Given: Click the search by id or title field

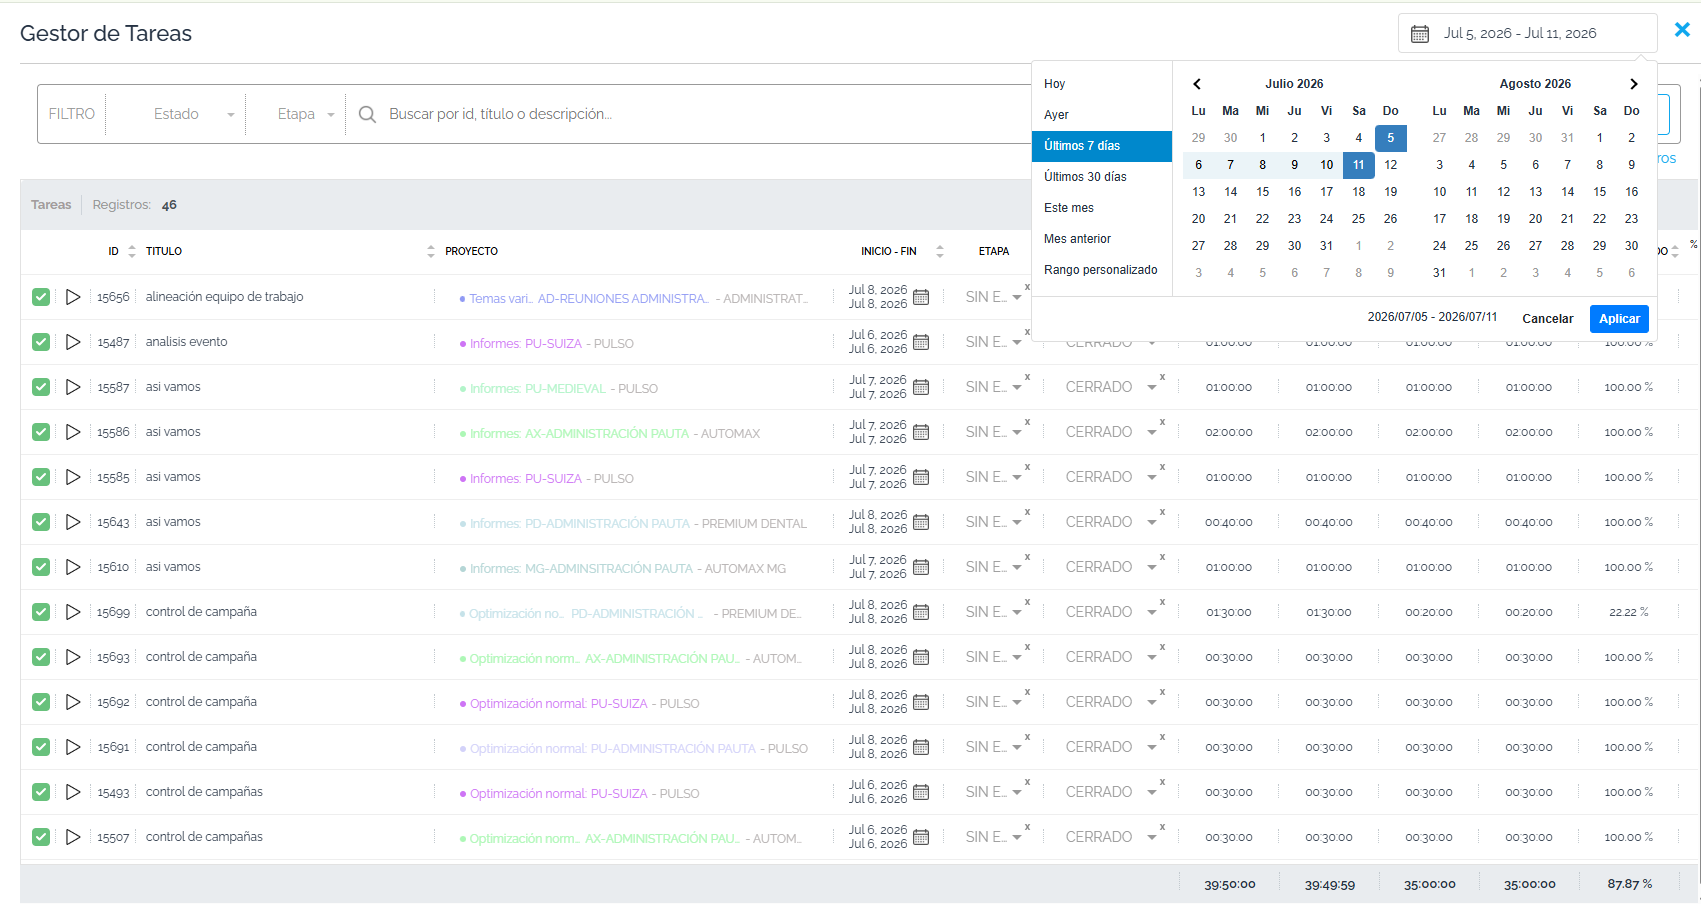Looking at the screenshot, I should point(700,114).
